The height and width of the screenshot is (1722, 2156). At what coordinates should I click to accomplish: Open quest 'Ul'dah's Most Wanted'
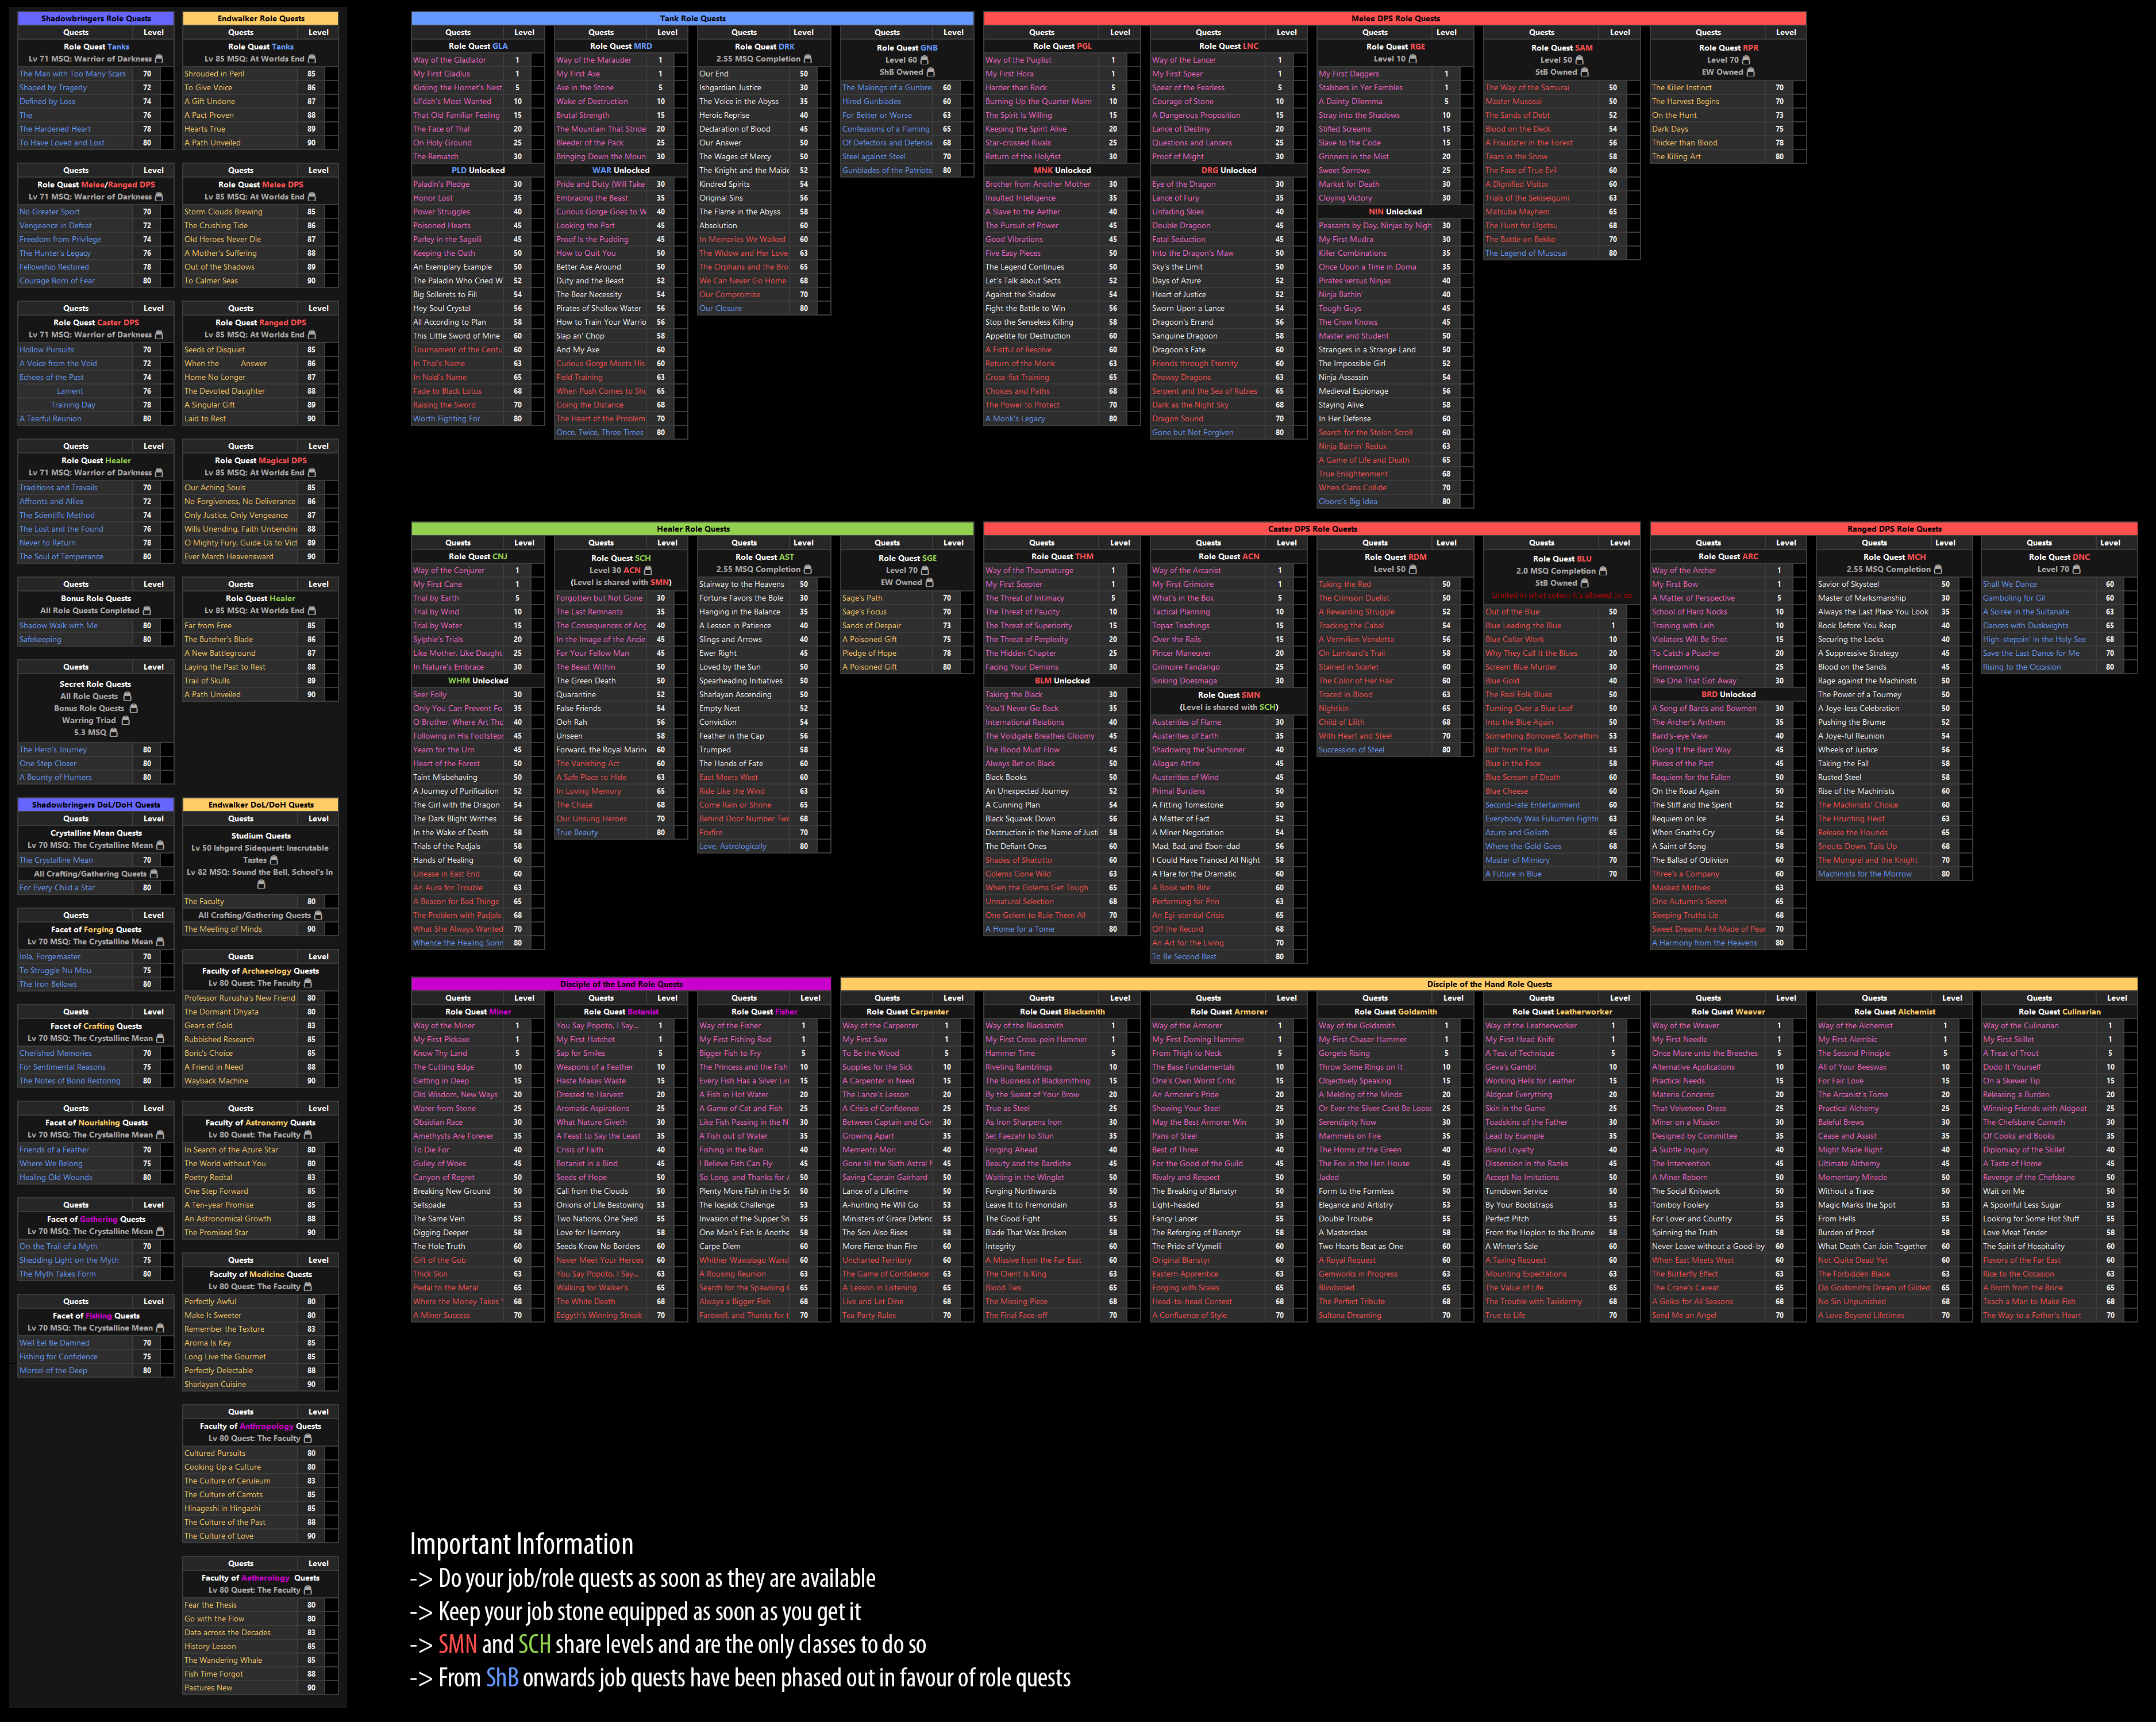pyautogui.click(x=452, y=101)
